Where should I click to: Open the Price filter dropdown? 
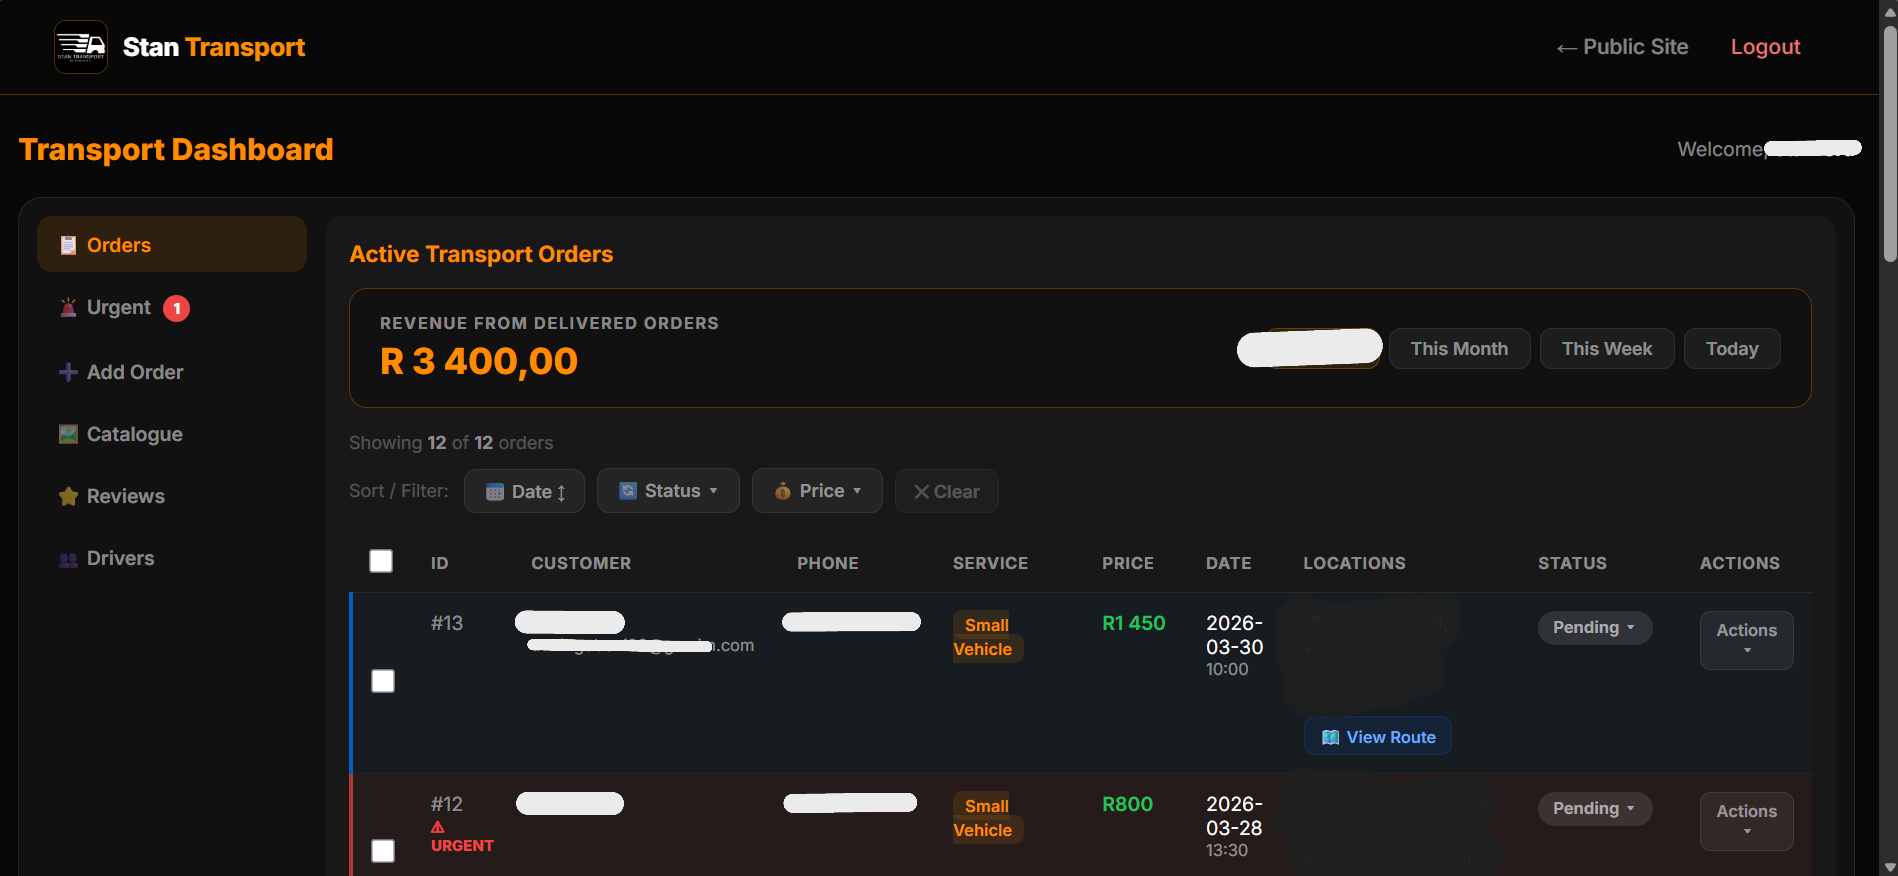click(817, 491)
